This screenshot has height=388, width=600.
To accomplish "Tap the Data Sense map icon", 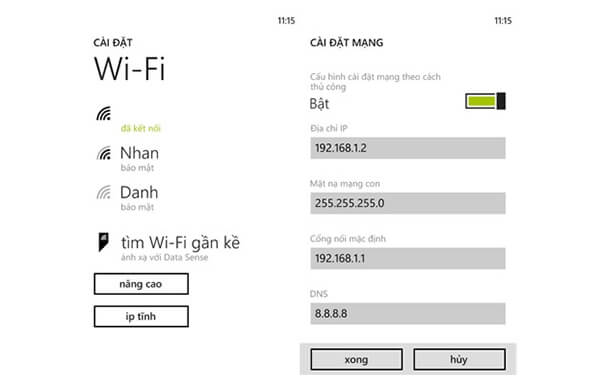I will coord(103,242).
